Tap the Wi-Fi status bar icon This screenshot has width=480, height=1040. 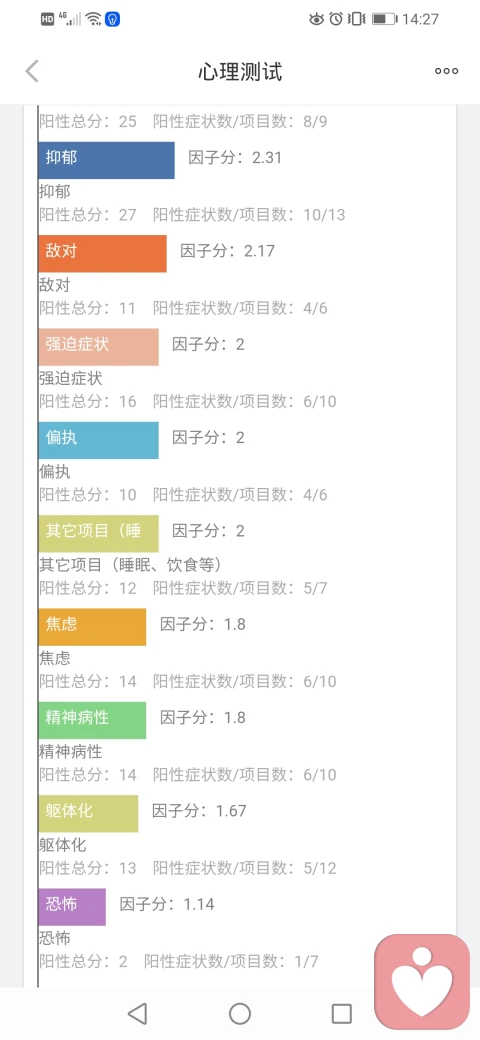coord(93,19)
